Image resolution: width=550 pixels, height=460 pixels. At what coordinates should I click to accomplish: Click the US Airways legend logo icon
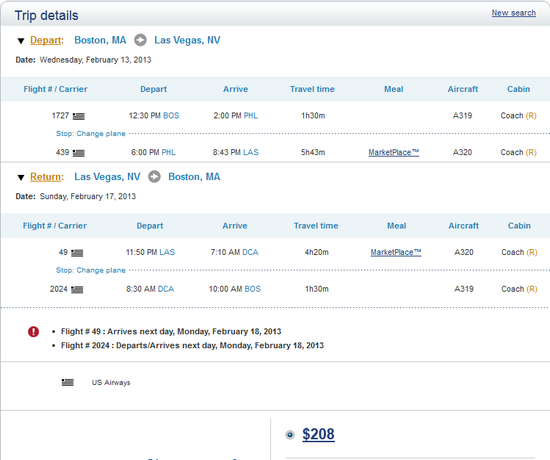pyautogui.click(x=68, y=382)
